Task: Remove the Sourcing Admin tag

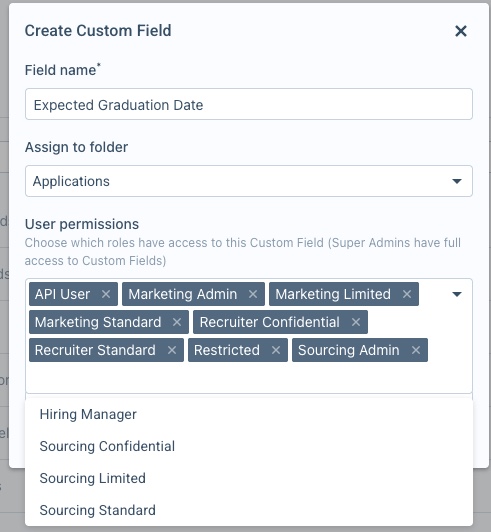Action: pos(416,350)
